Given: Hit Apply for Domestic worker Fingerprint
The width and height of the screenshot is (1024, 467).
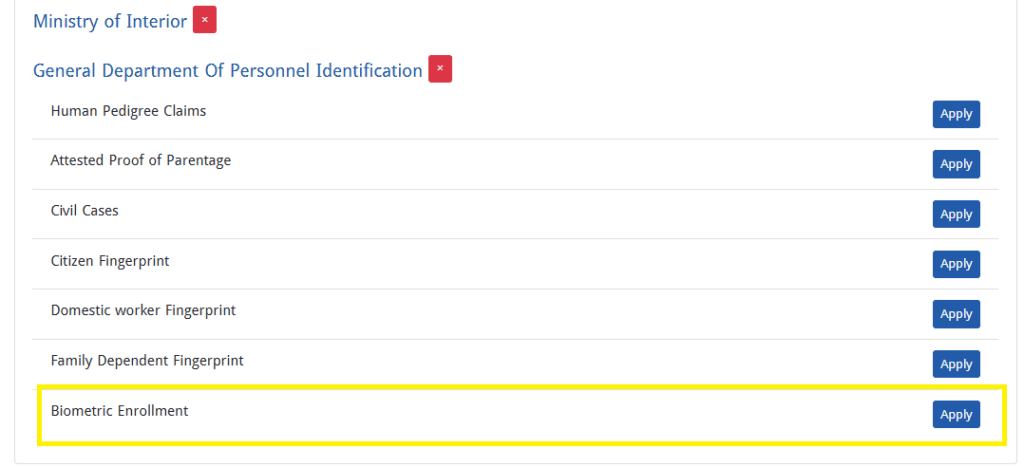Looking at the screenshot, I should coord(955,314).
